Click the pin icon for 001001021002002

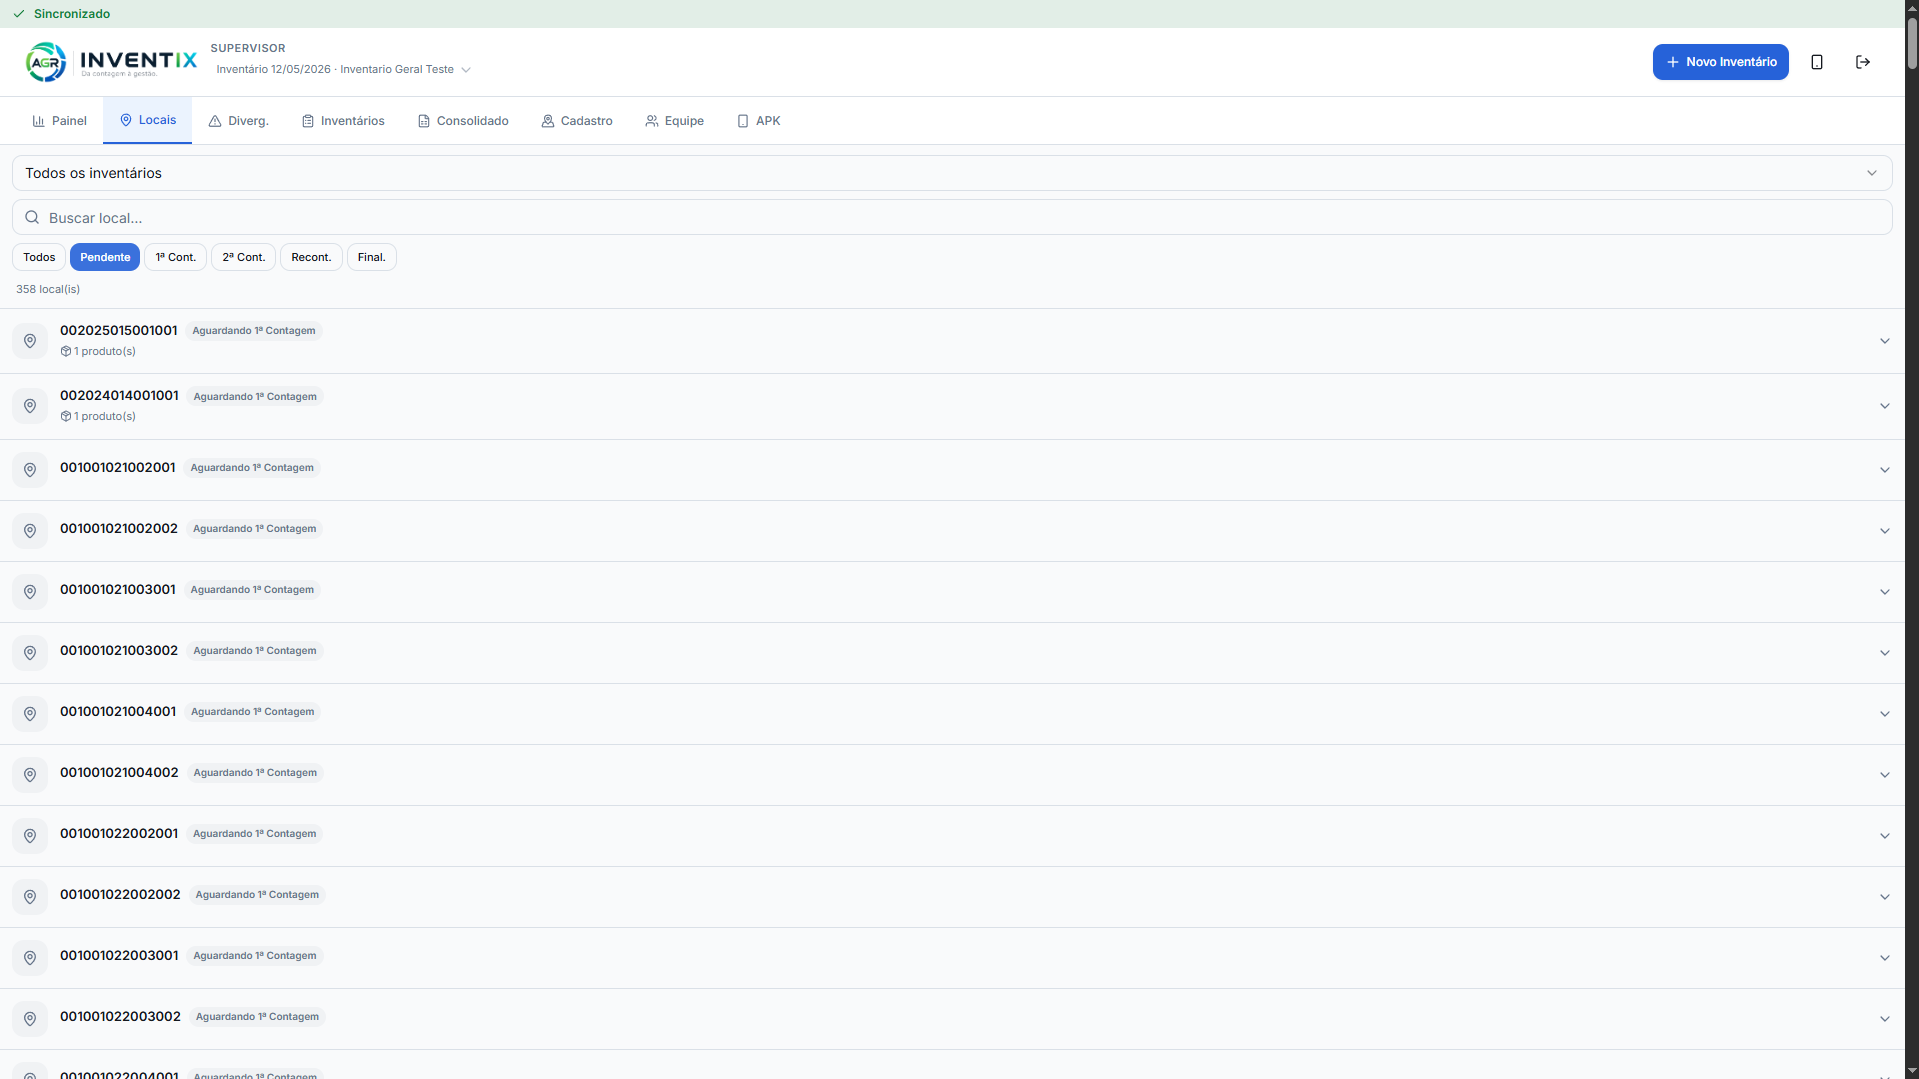[30, 531]
